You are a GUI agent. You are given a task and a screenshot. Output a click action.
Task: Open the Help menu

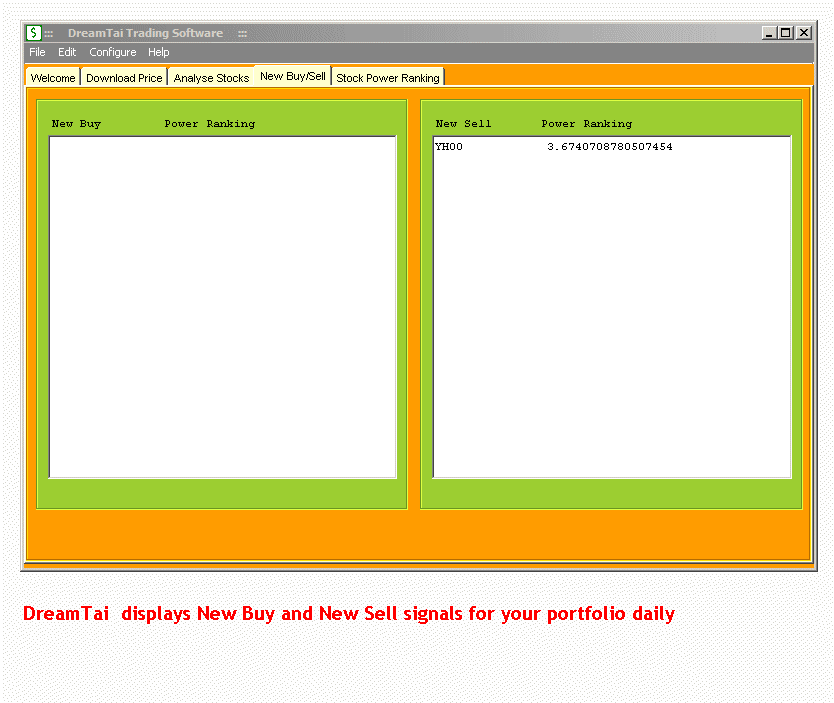159,52
